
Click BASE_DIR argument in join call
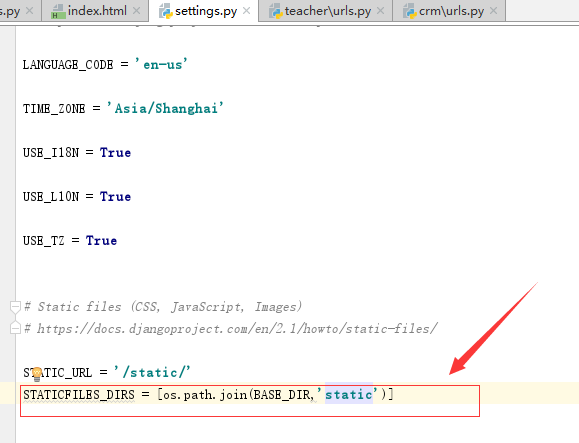click(282, 395)
